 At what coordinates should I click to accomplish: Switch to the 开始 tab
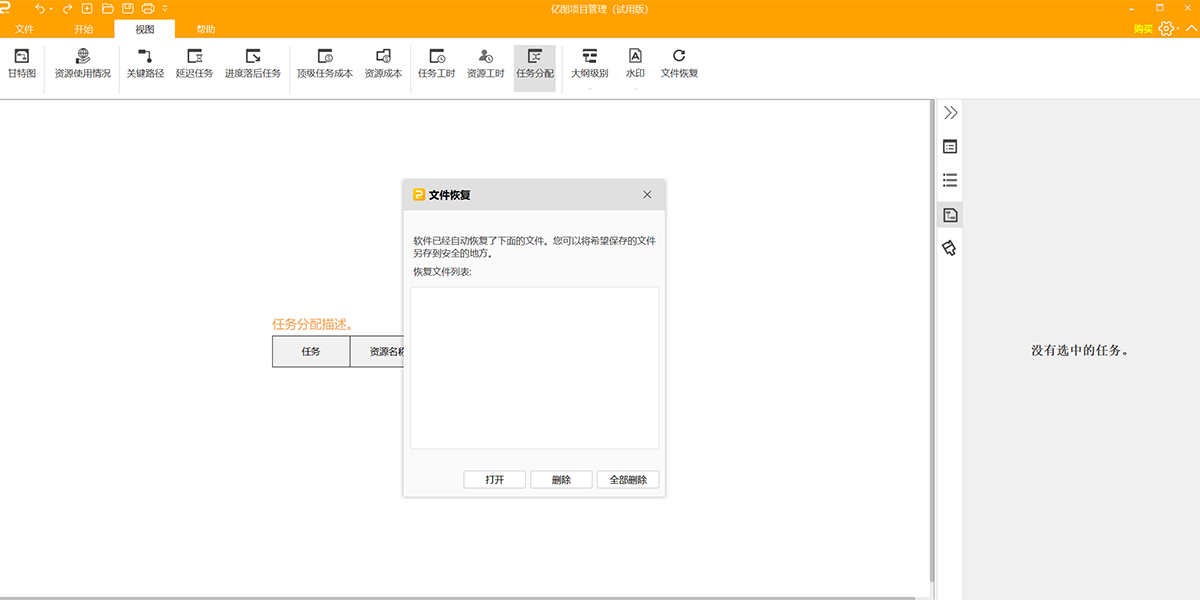point(83,29)
